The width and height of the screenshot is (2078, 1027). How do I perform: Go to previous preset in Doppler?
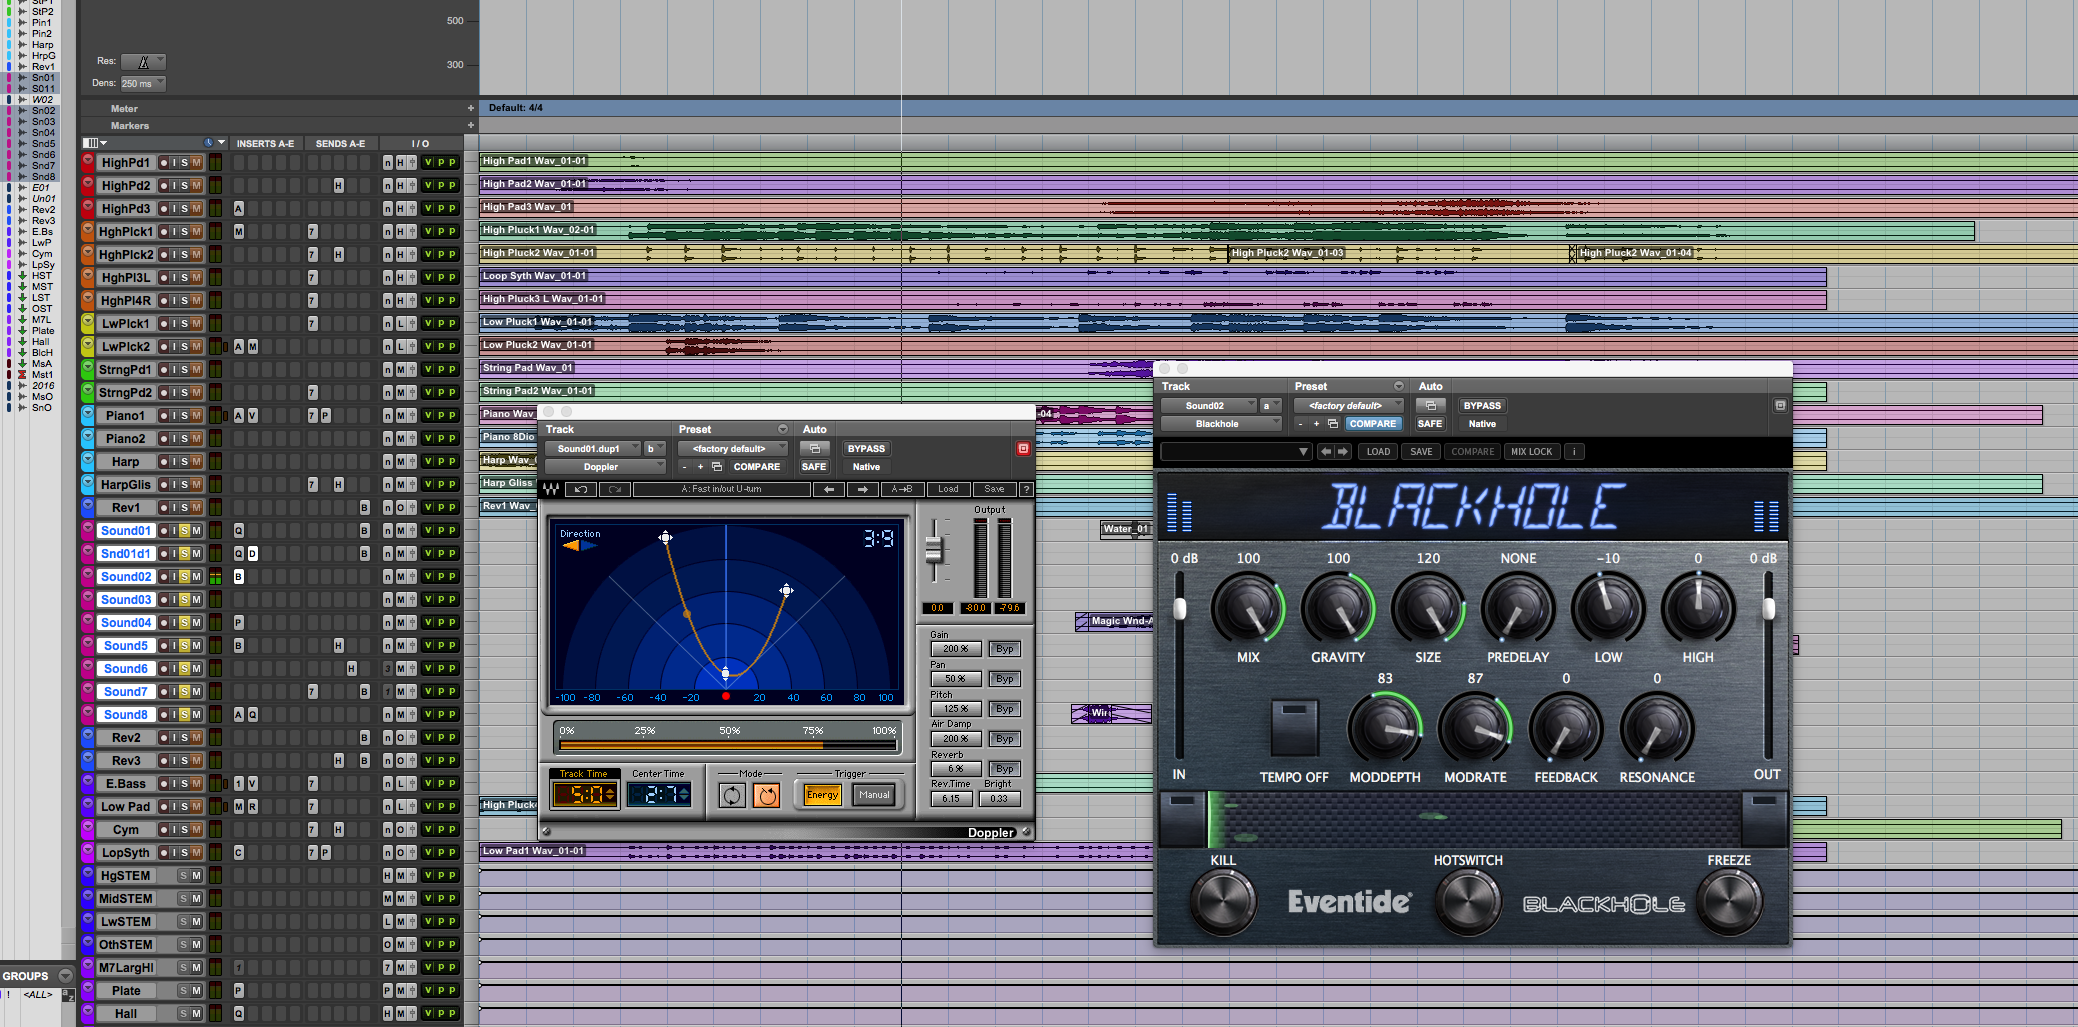[x=828, y=489]
